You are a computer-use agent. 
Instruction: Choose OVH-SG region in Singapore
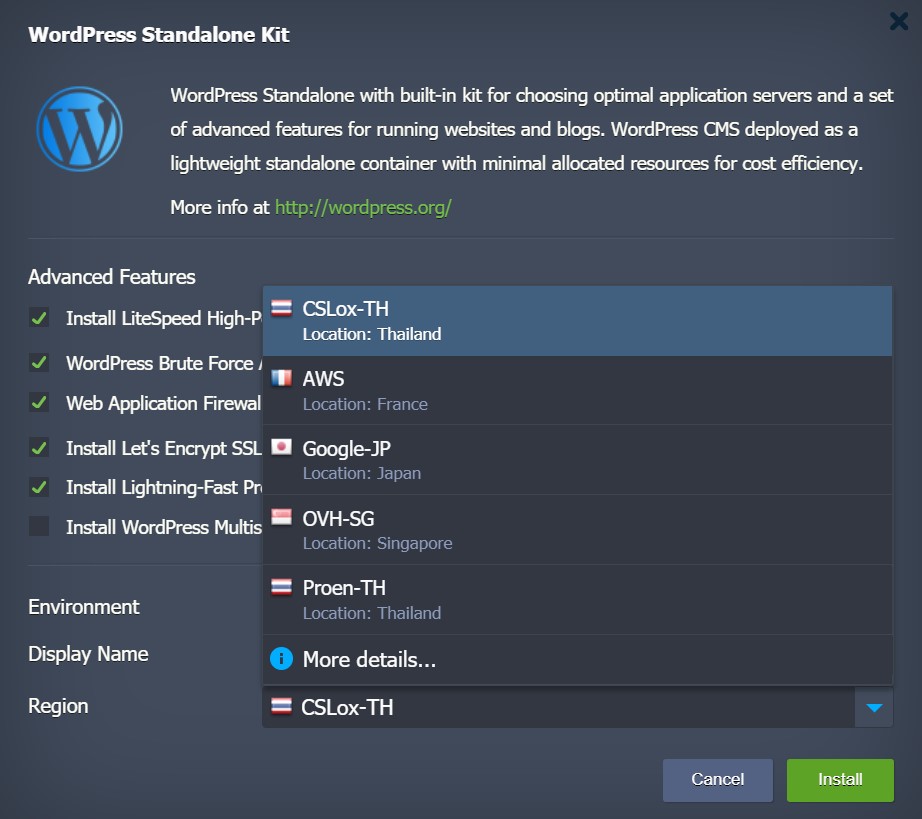[x=577, y=530]
